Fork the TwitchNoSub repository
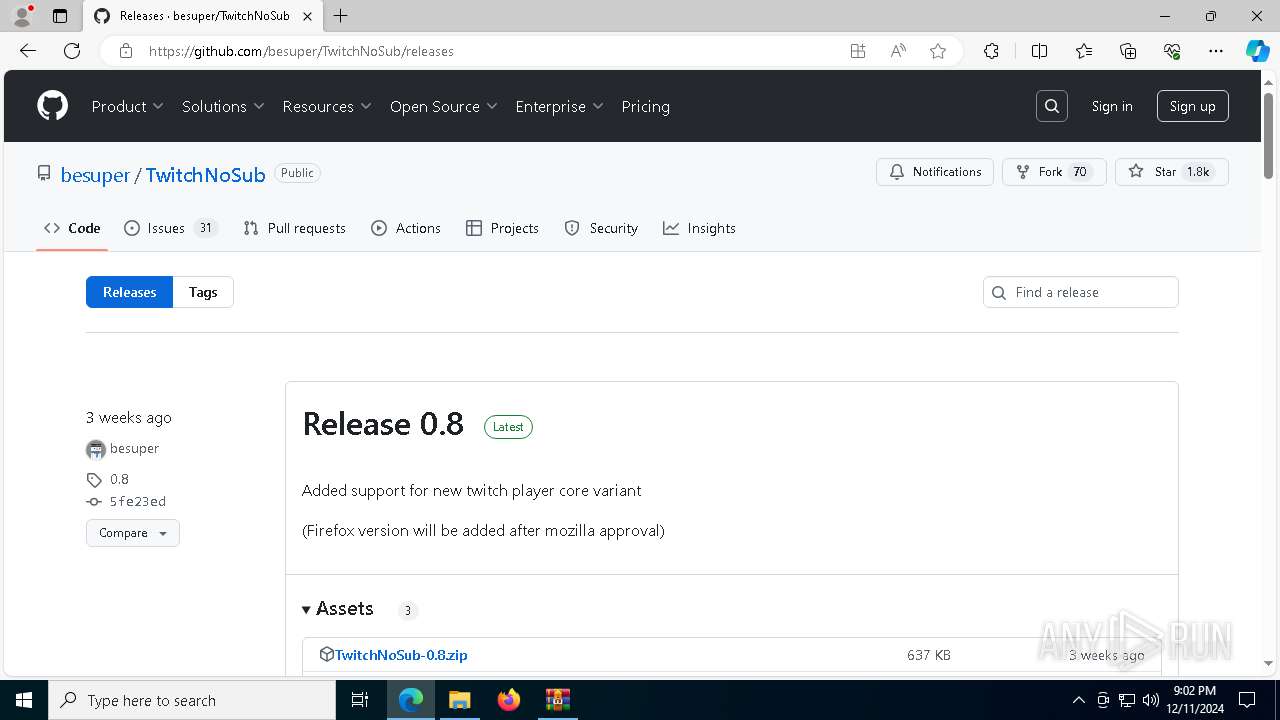The height and width of the screenshot is (720, 1280). (x=1054, y=172)
